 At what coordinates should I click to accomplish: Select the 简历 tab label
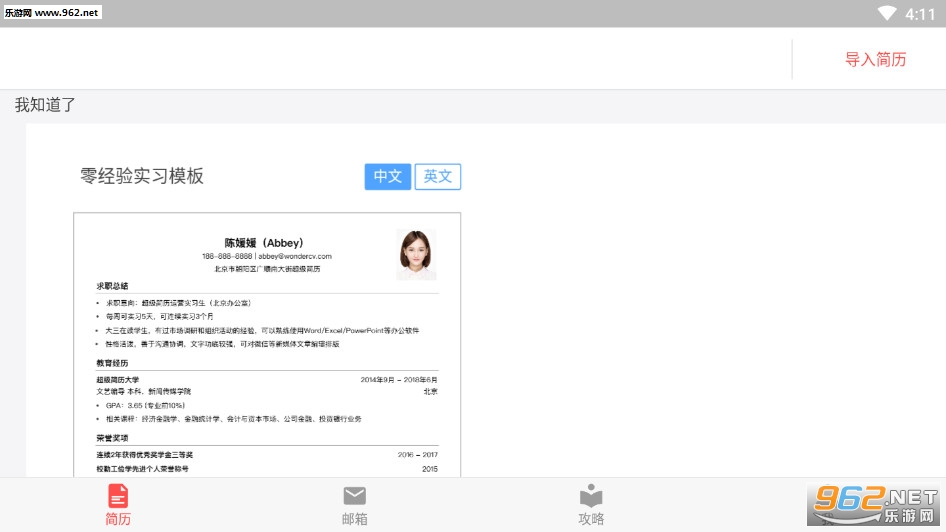click(x=118, y=519)
